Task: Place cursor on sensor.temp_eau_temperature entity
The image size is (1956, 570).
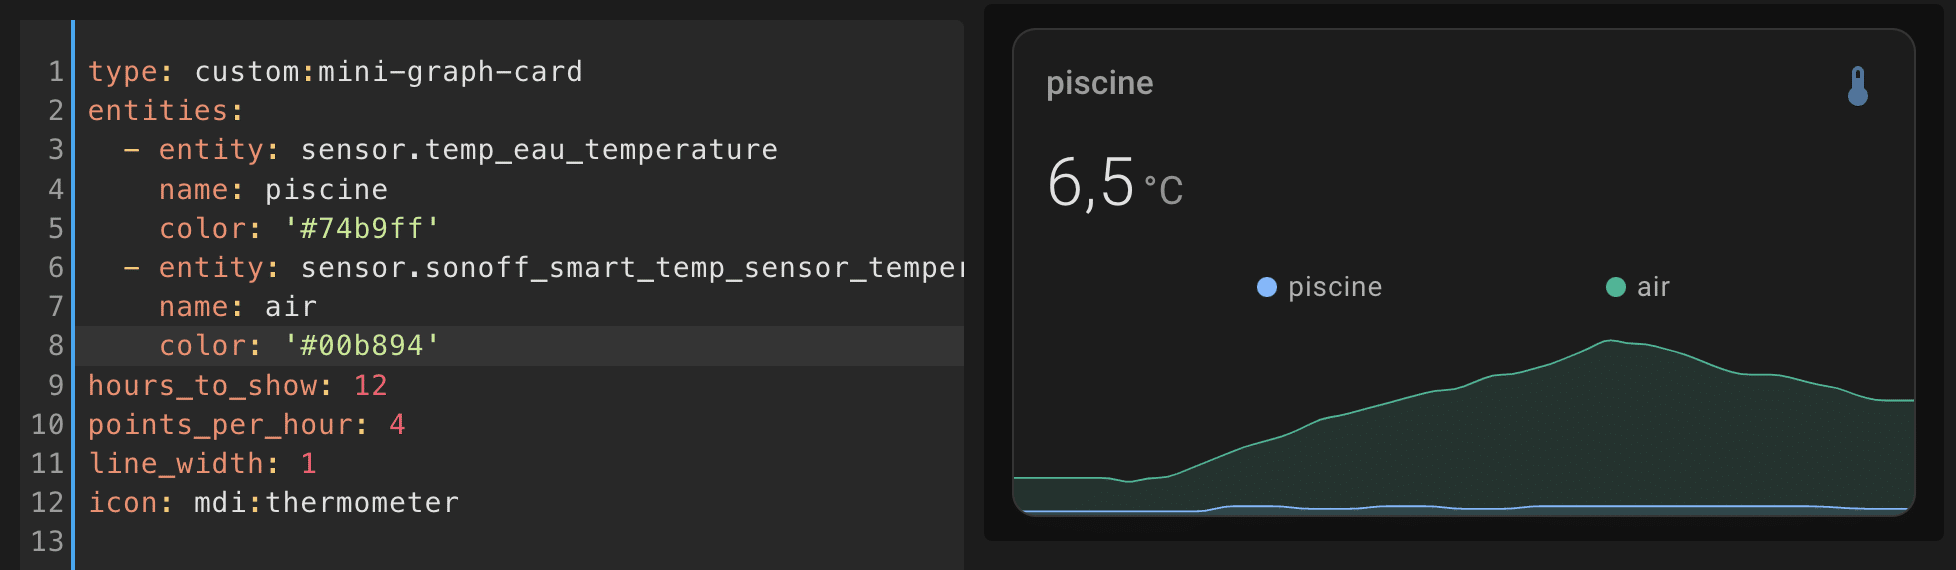Action: click(539, 150)
